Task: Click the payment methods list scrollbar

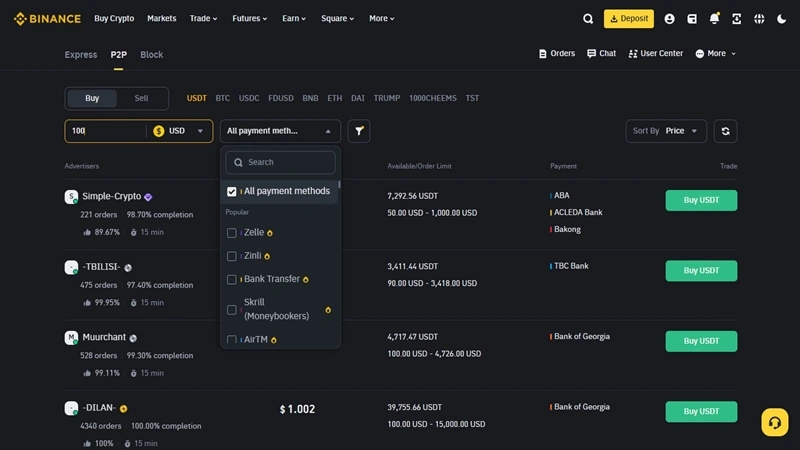Action: click(339, 184)
